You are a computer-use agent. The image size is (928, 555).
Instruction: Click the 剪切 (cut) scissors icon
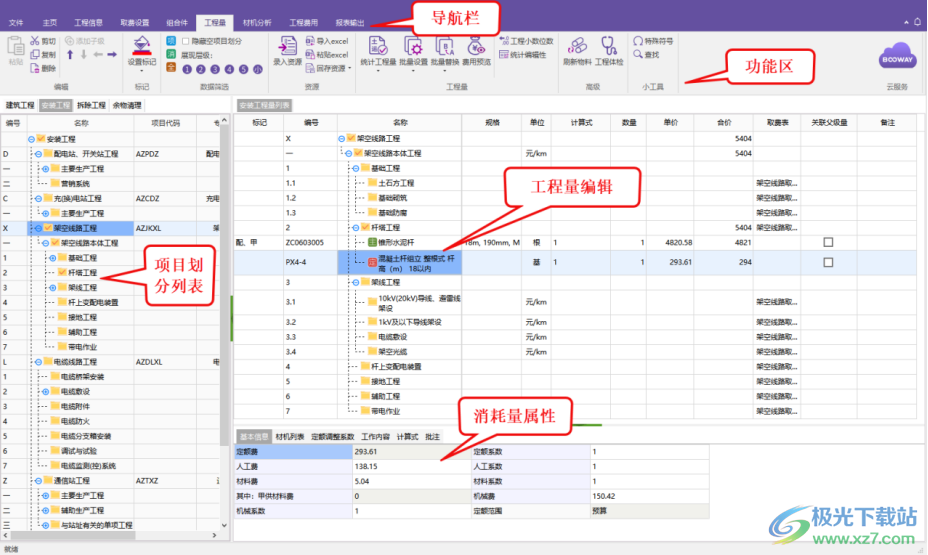(x=35, y=41)
